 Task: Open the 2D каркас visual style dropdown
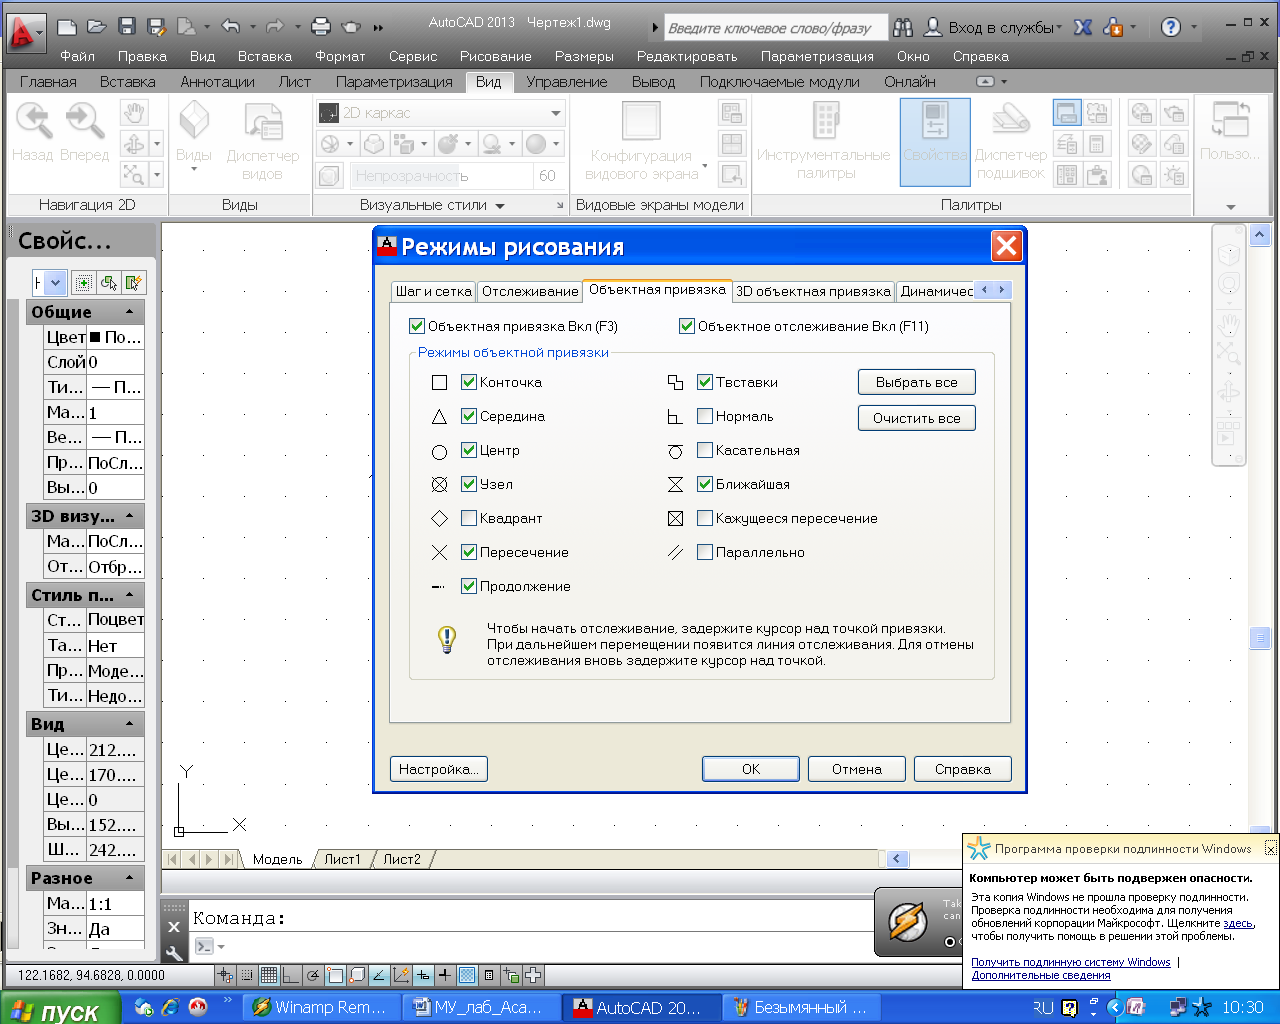pos(556,113)
